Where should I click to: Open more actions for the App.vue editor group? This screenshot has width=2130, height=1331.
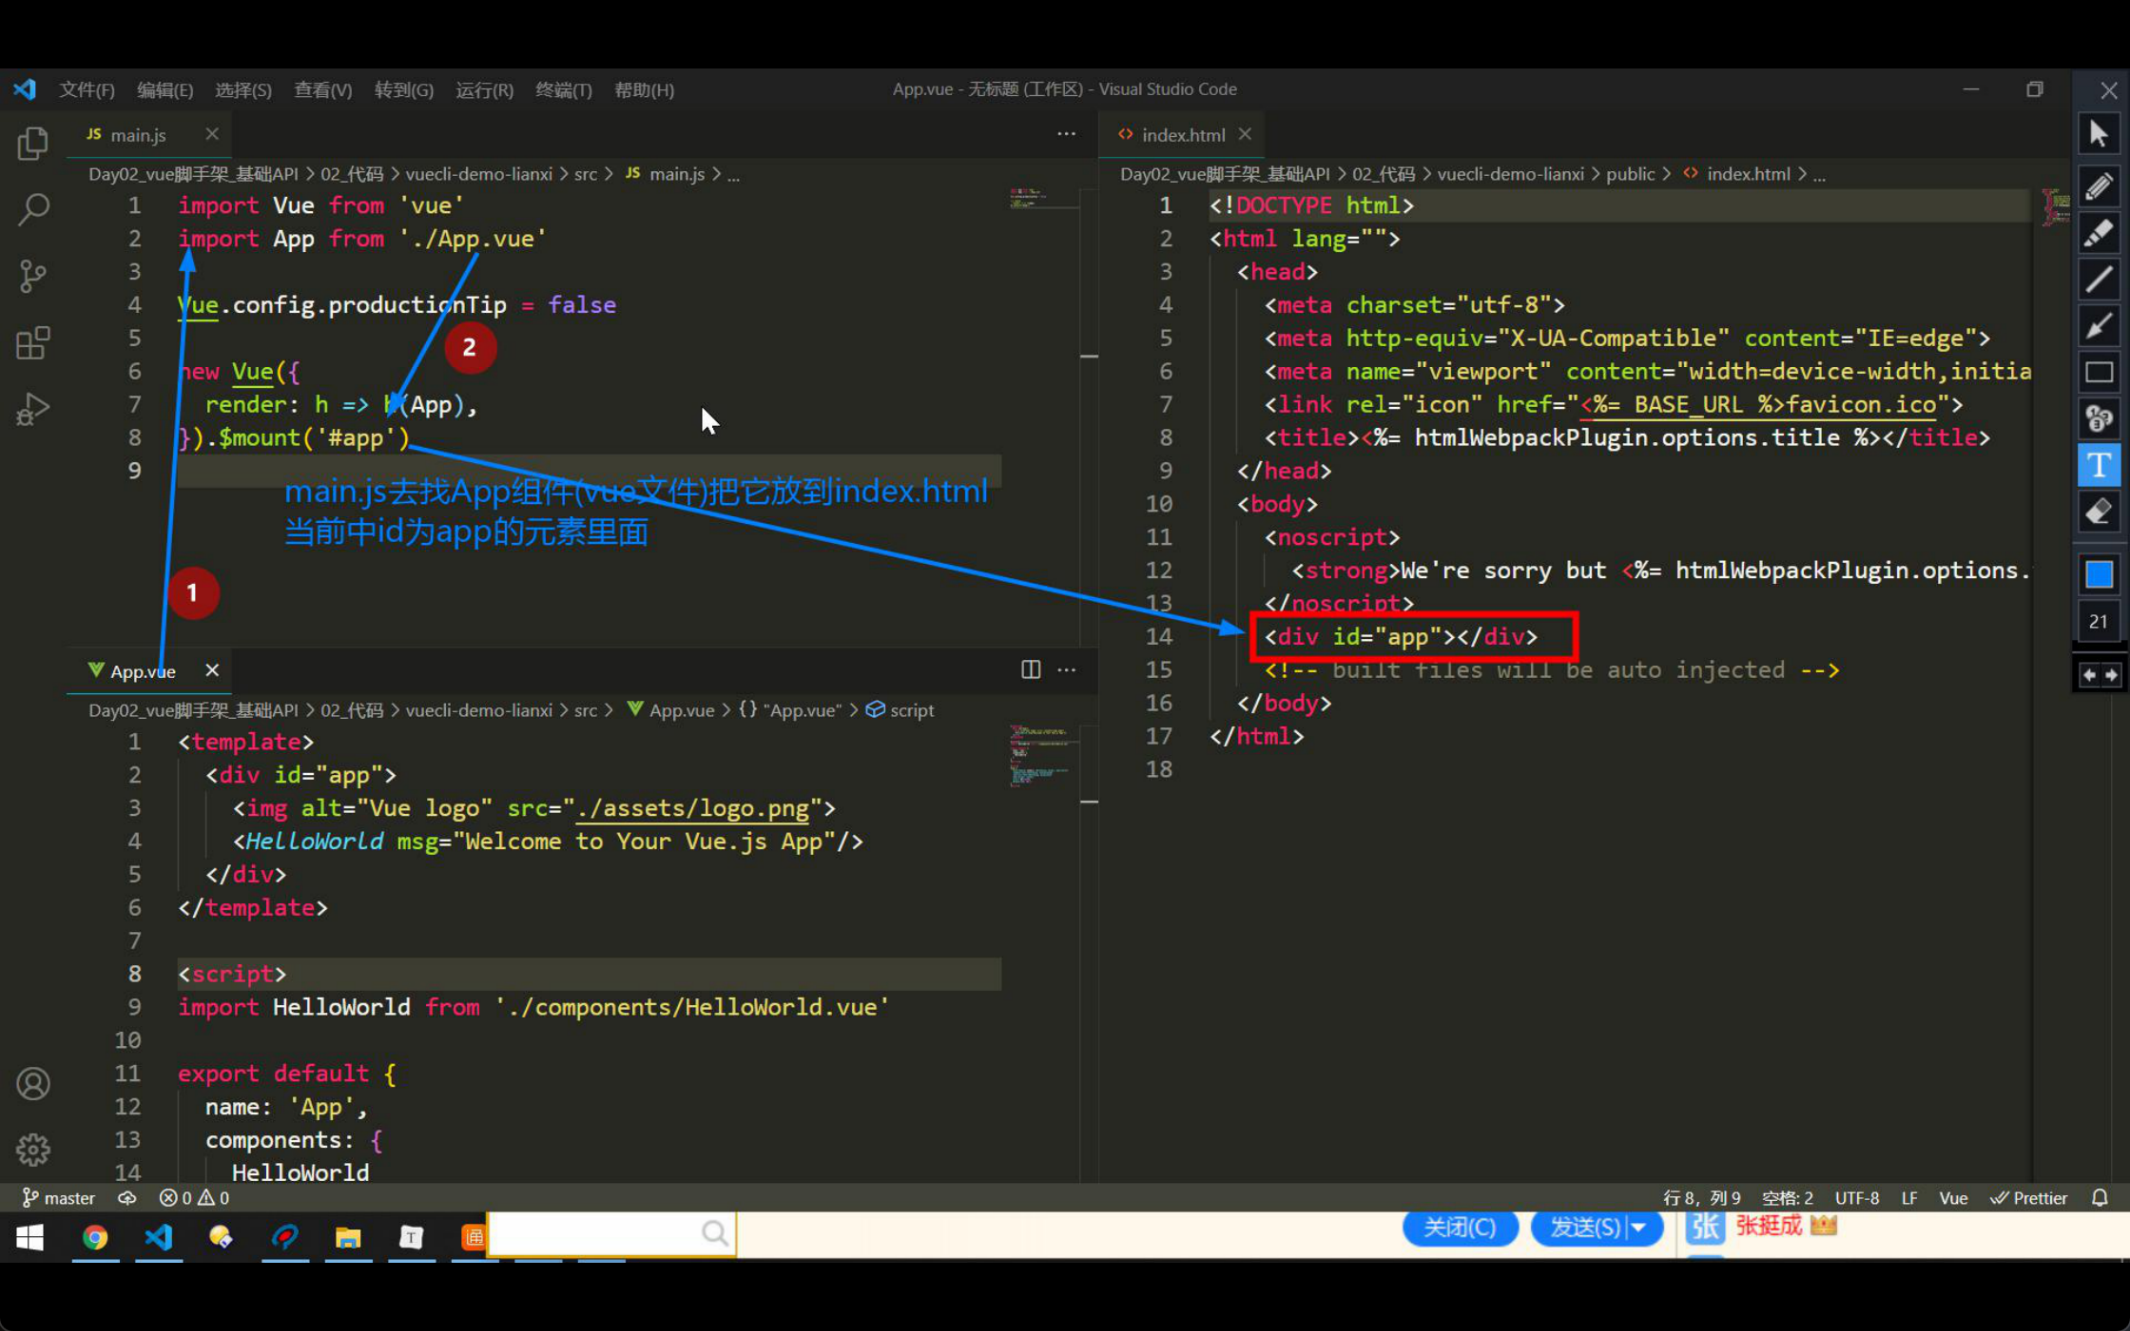[x=1067, y=669]
